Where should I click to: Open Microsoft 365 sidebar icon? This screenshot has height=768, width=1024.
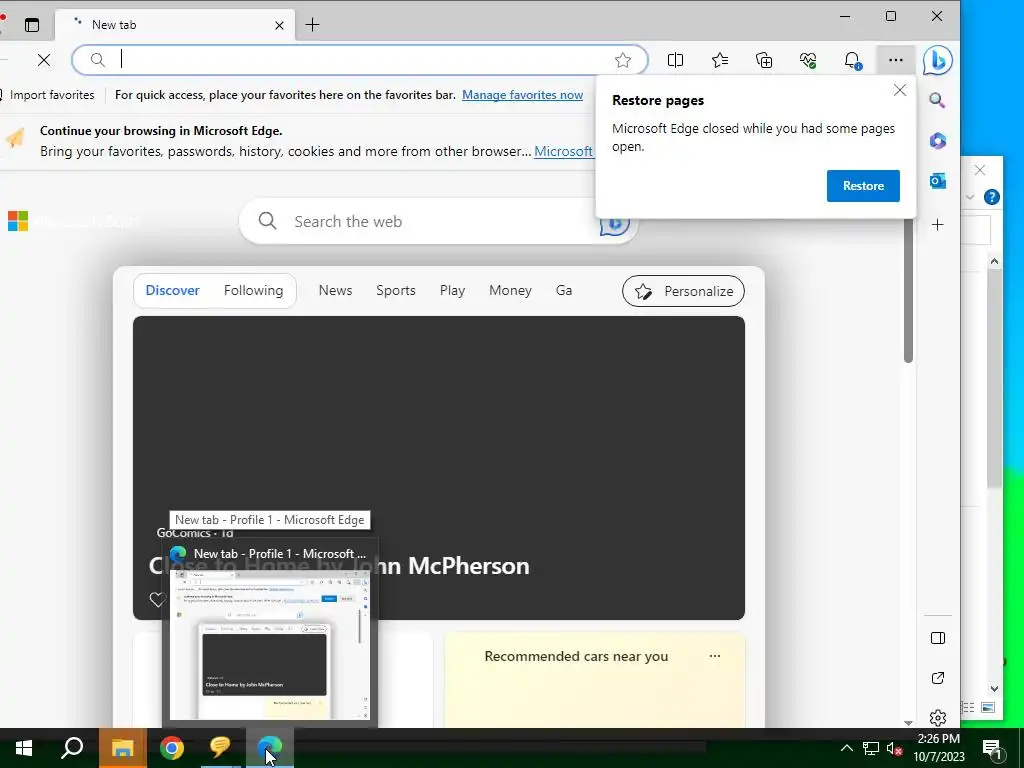938,140
